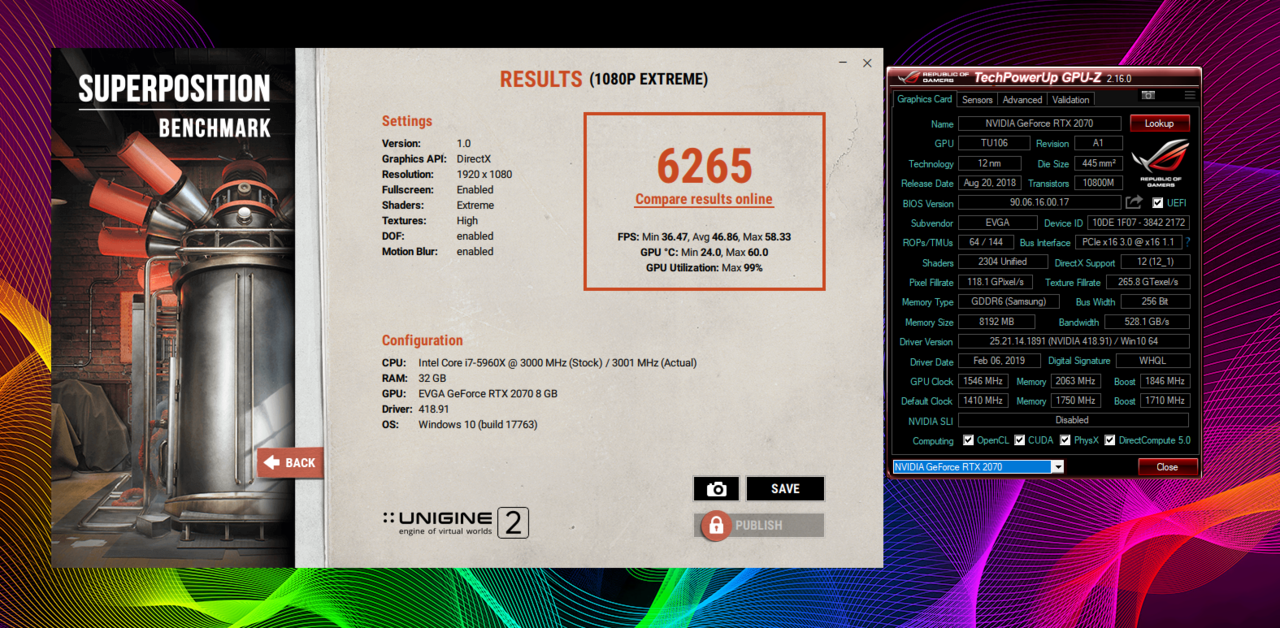Click the Driver value 418.91
Screen dimensions: 1280x628
(434, 410)
